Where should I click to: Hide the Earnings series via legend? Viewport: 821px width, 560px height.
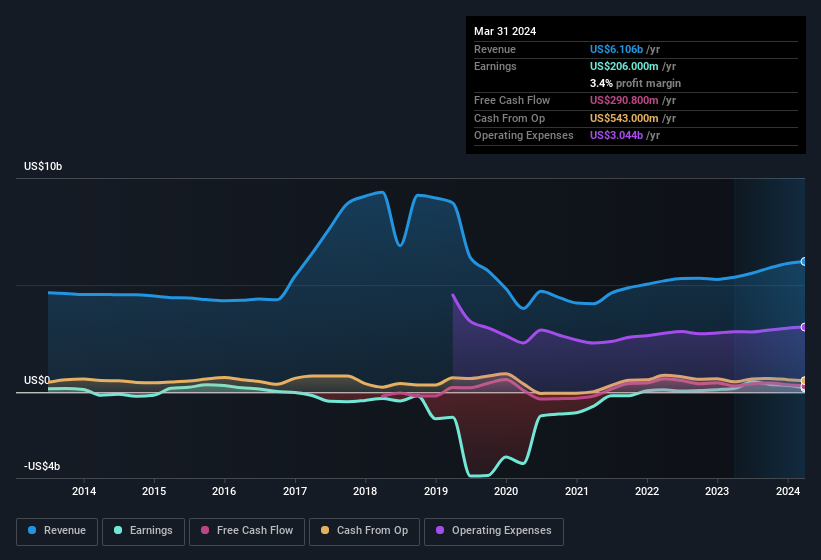tap(145, 531)
